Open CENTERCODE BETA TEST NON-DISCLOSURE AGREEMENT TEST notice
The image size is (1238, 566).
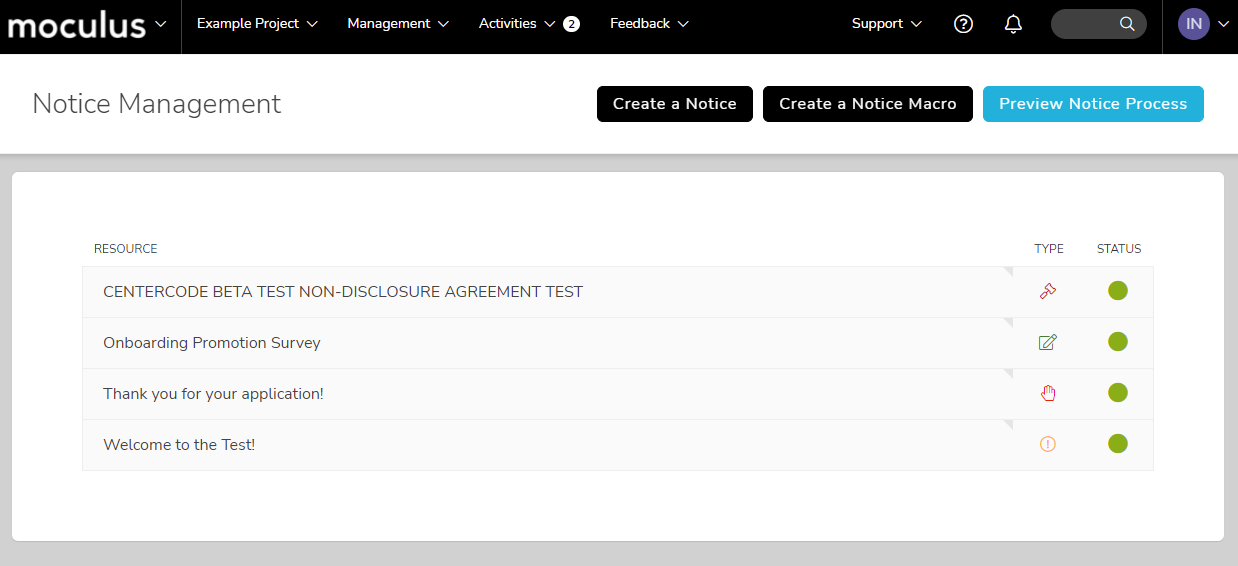click(343, 292)
